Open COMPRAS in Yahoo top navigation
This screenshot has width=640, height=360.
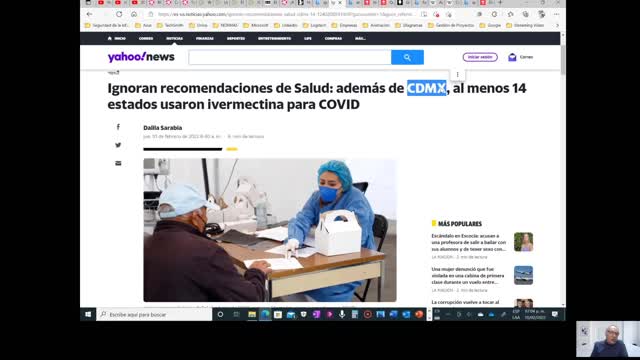coord(333,38)
